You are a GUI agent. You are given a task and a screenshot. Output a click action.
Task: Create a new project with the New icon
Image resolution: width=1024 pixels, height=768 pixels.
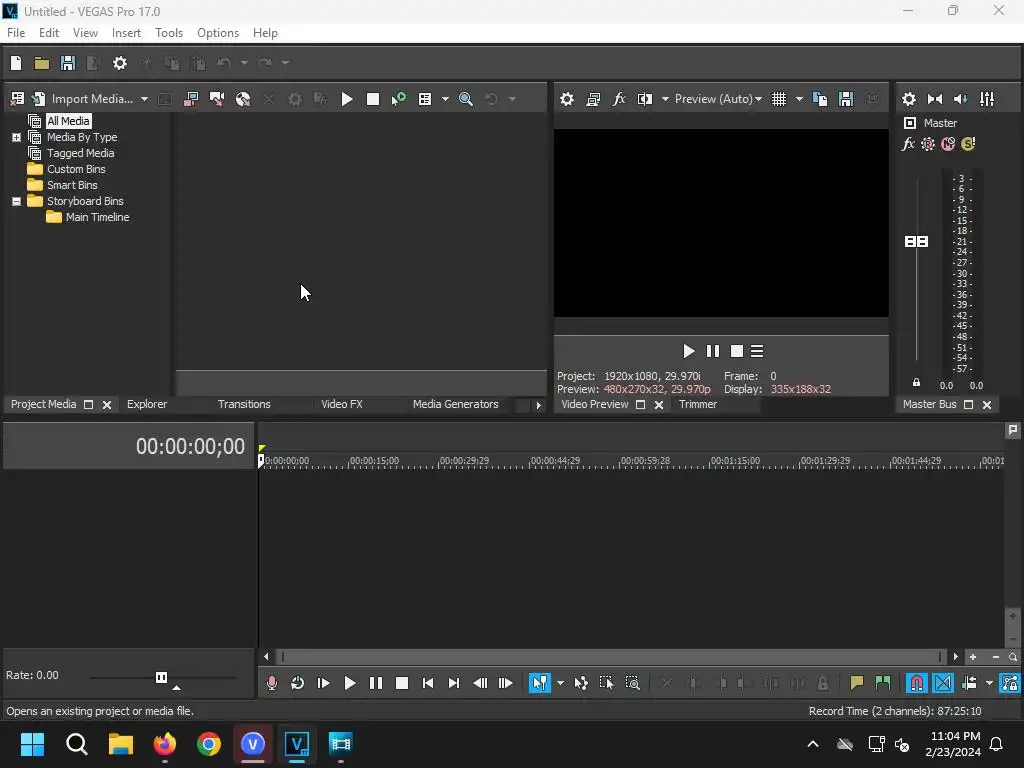pyautogui.click(x=16, y=63)
